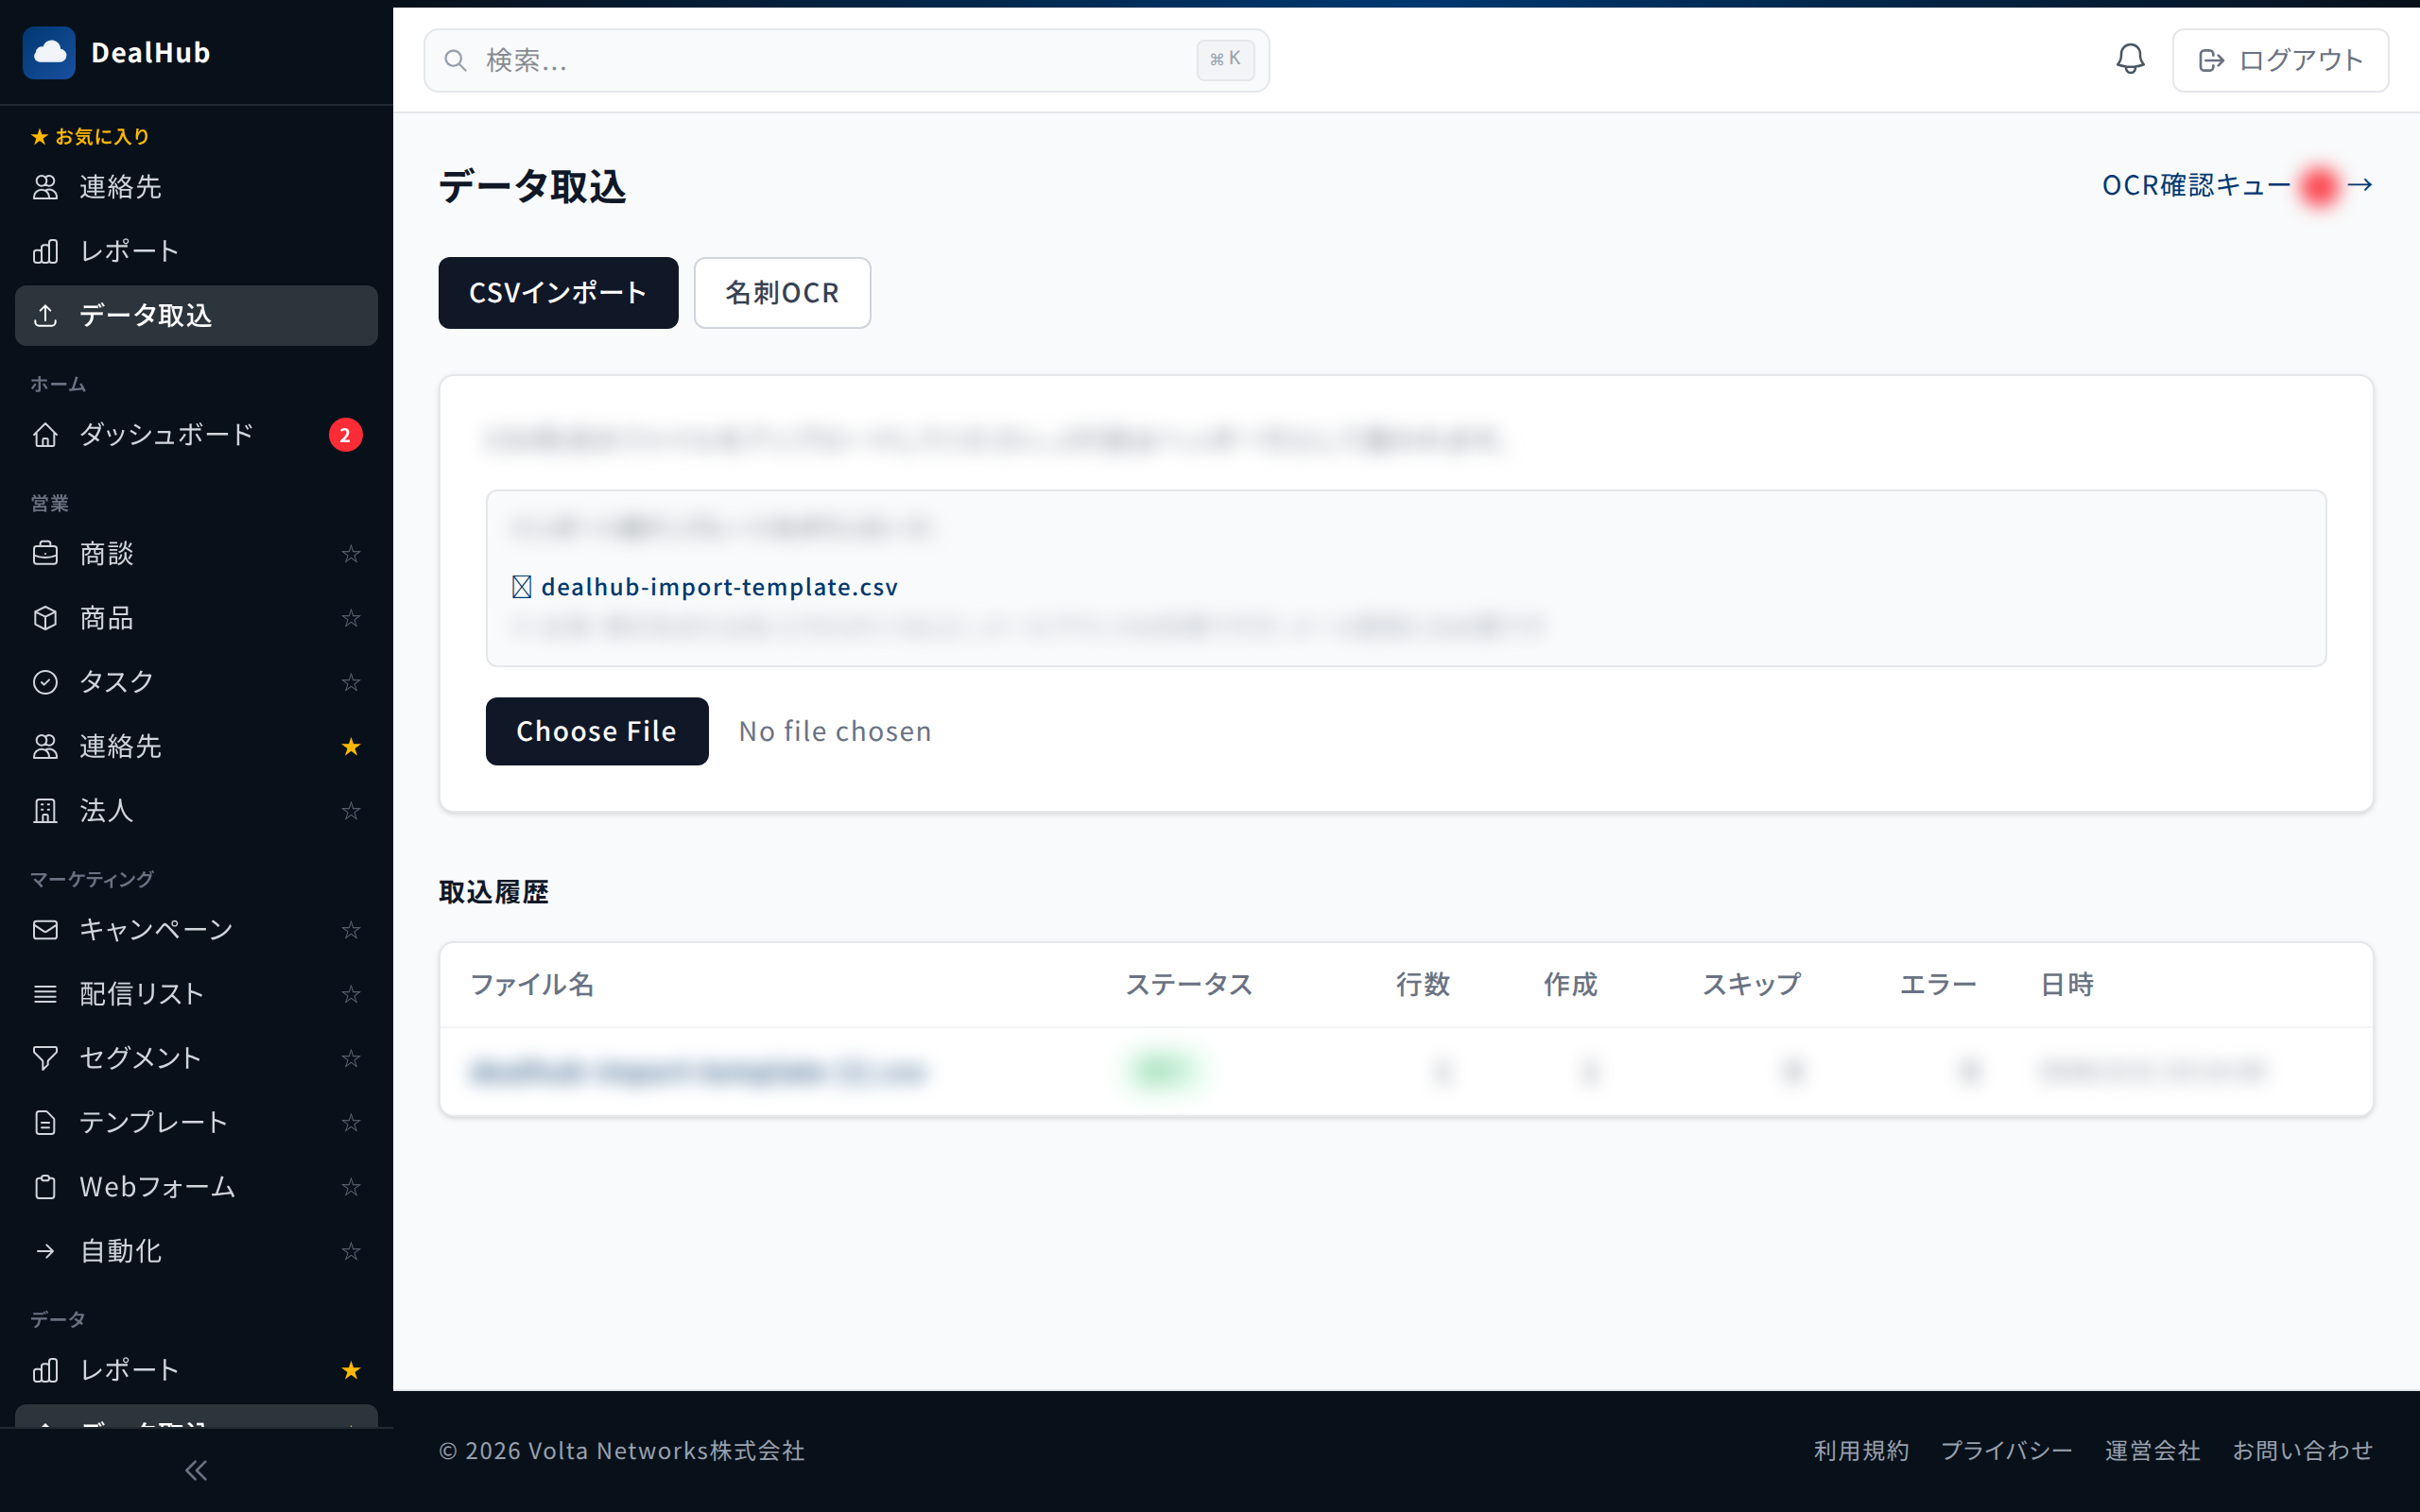Favorite 商談 with its star
Viewport: 2420px width, 1512px height.
[x=351, y=554]
